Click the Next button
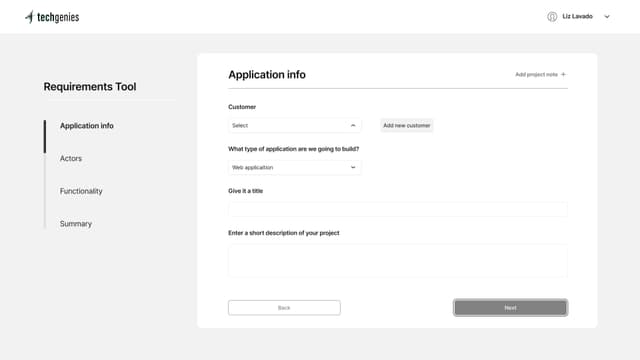Screen dimensions: 640x360 pyautogui.click(x=510, y=308)
